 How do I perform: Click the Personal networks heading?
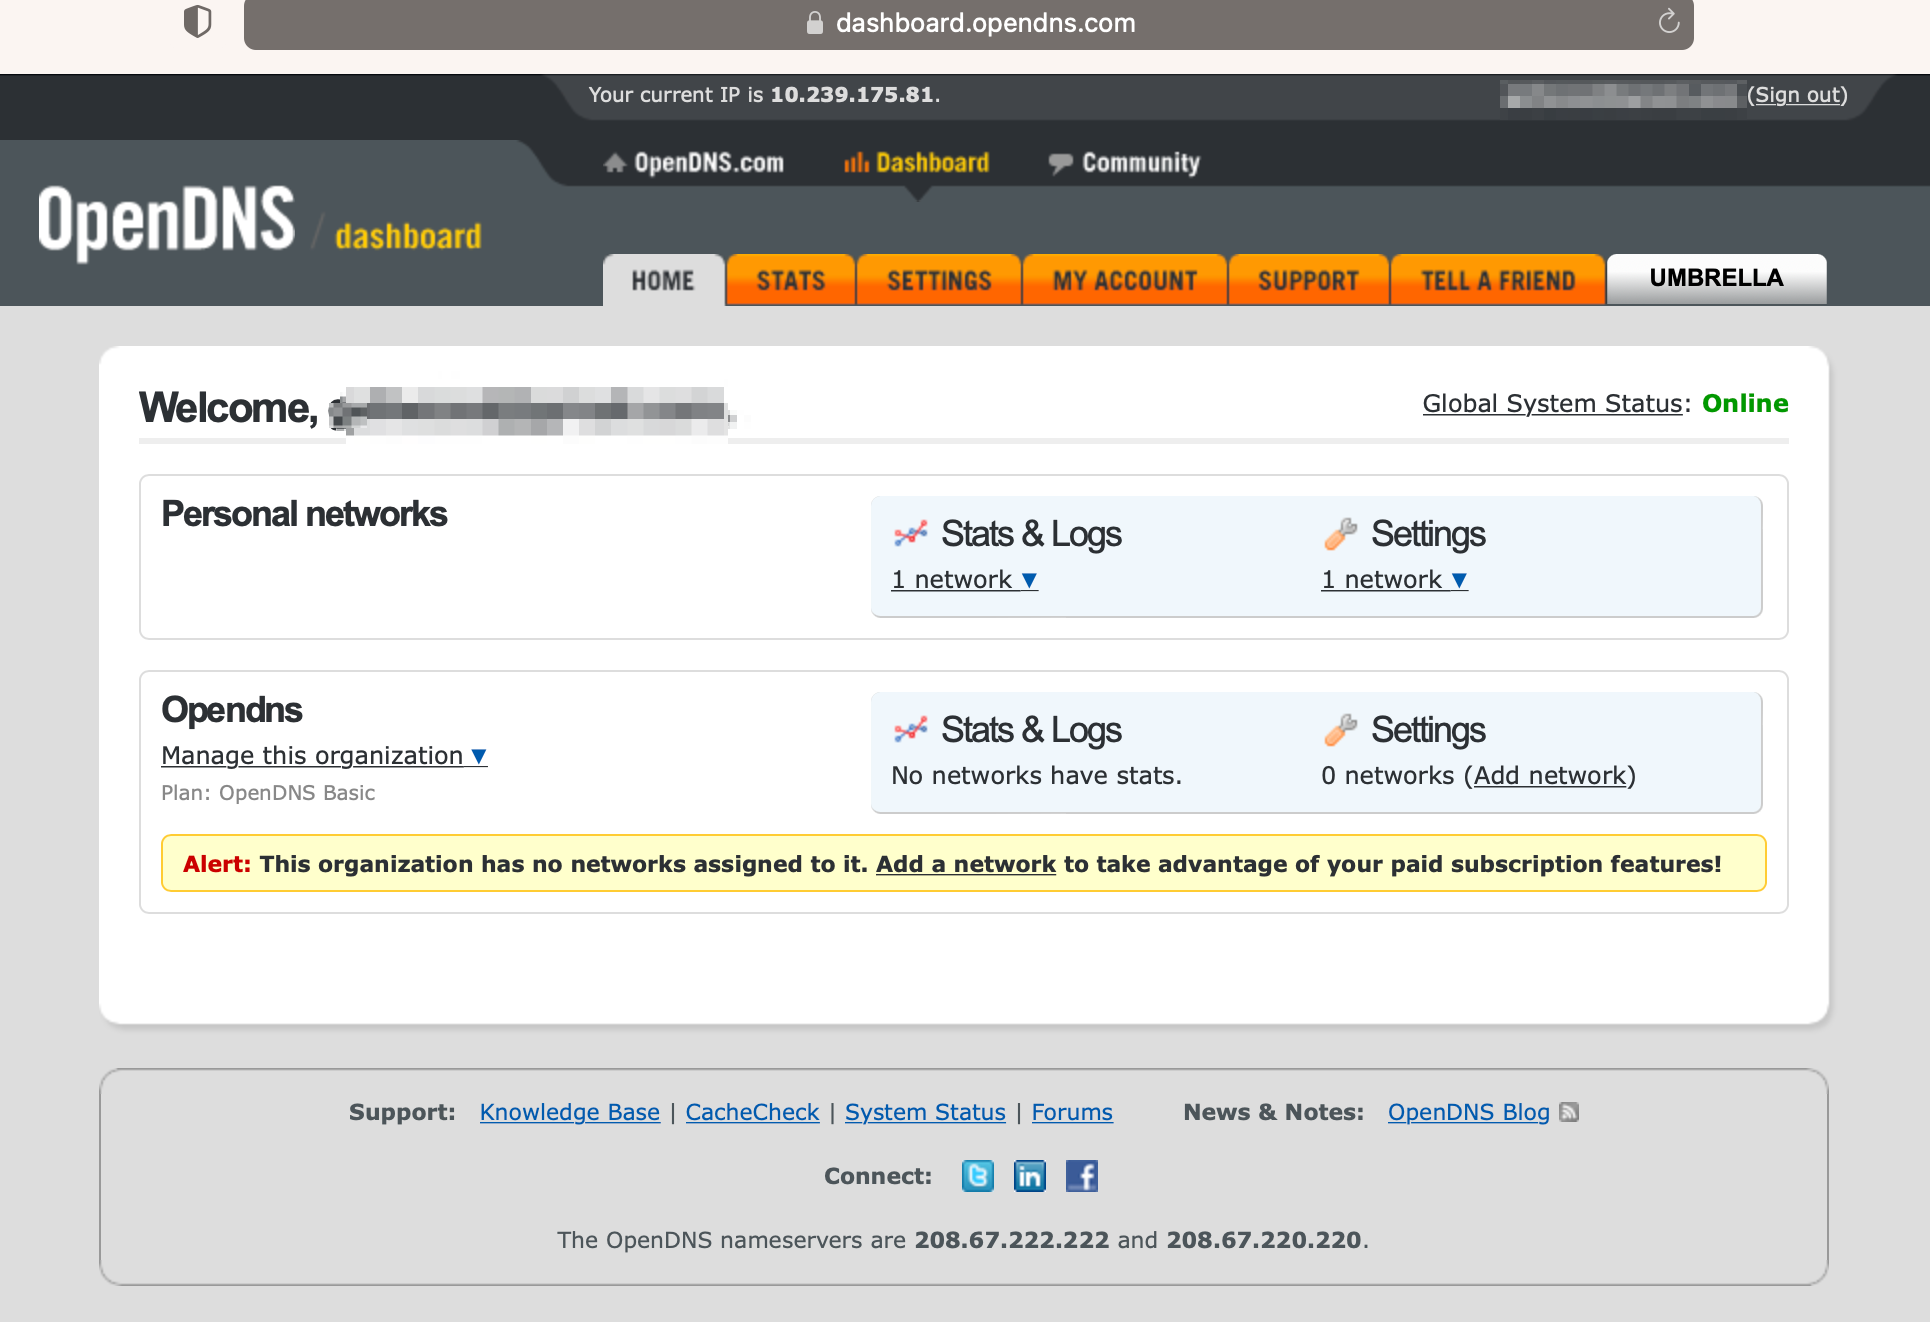point(304,514)
